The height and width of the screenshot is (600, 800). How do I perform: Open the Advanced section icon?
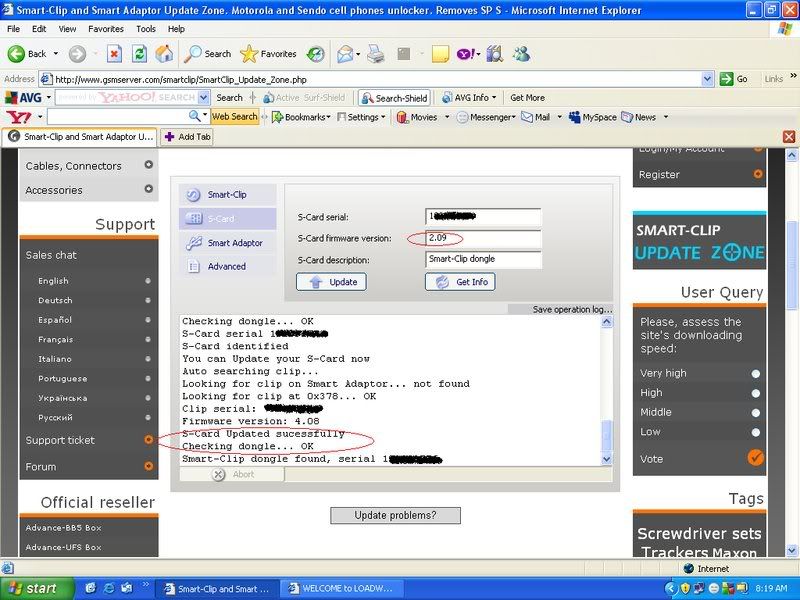(193, 266)
